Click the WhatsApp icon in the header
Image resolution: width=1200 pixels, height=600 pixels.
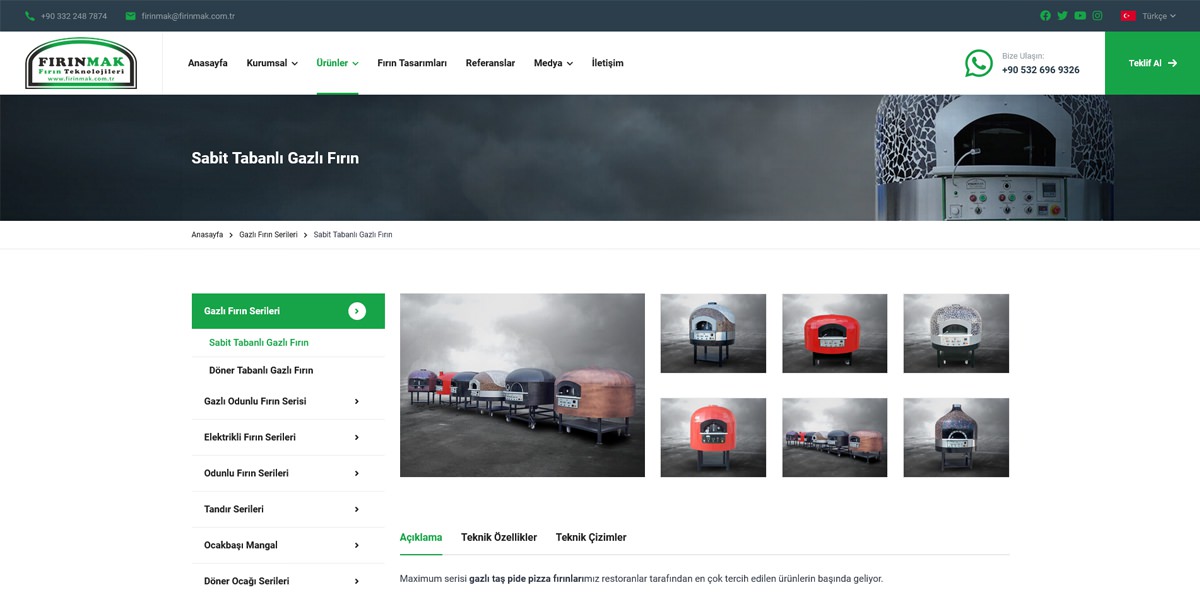click(979, 63)
